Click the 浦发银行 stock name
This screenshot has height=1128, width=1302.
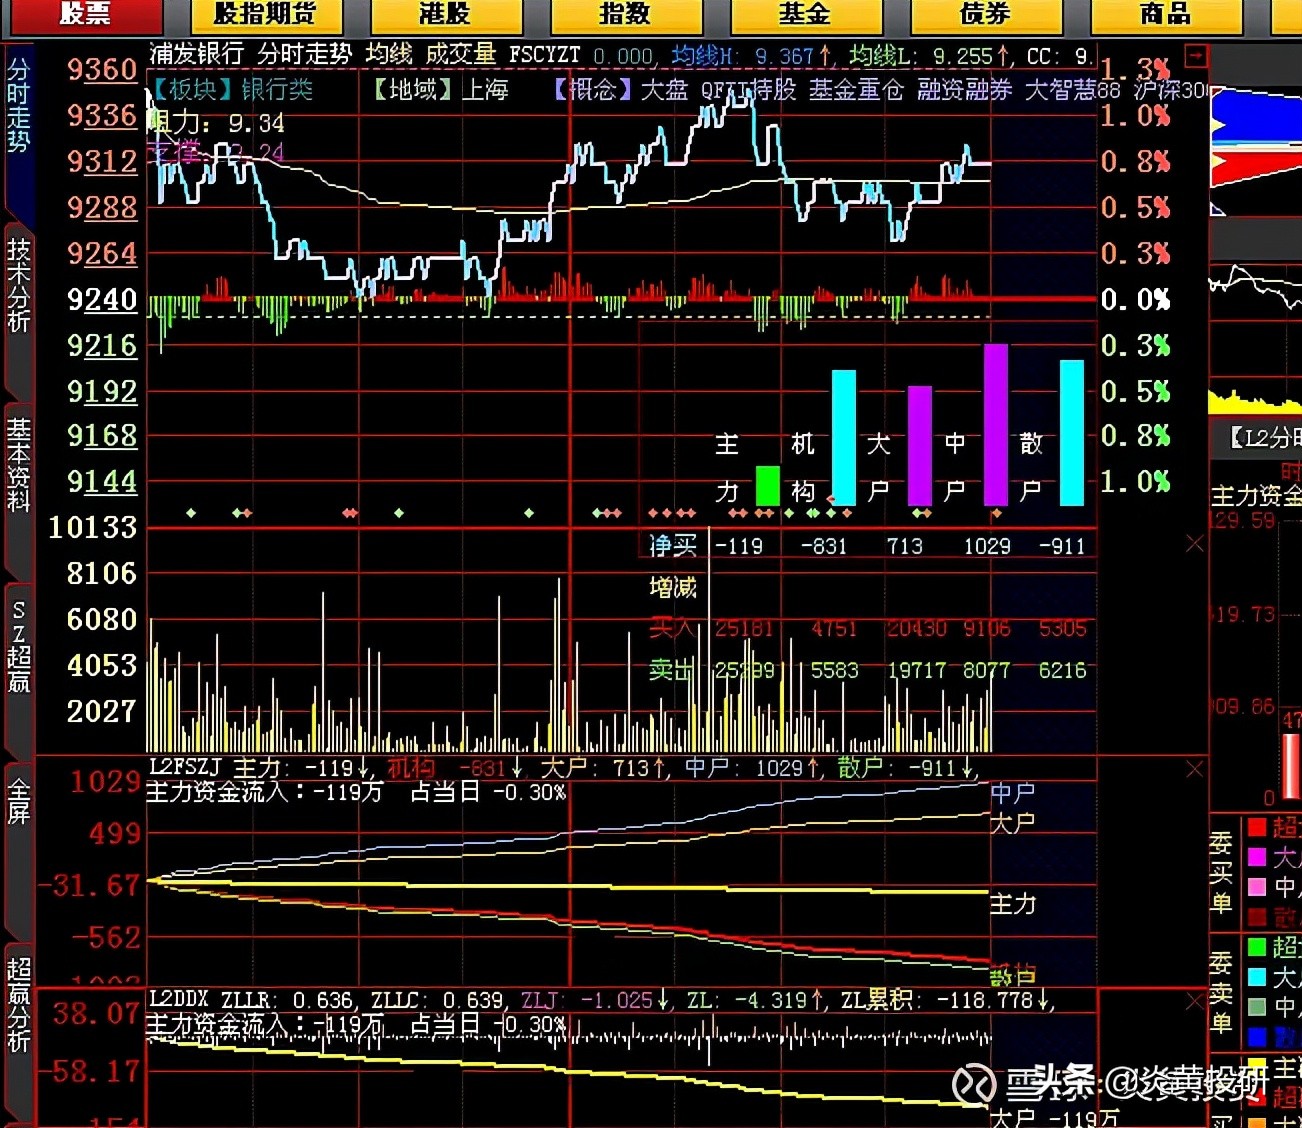click(197, 54)
